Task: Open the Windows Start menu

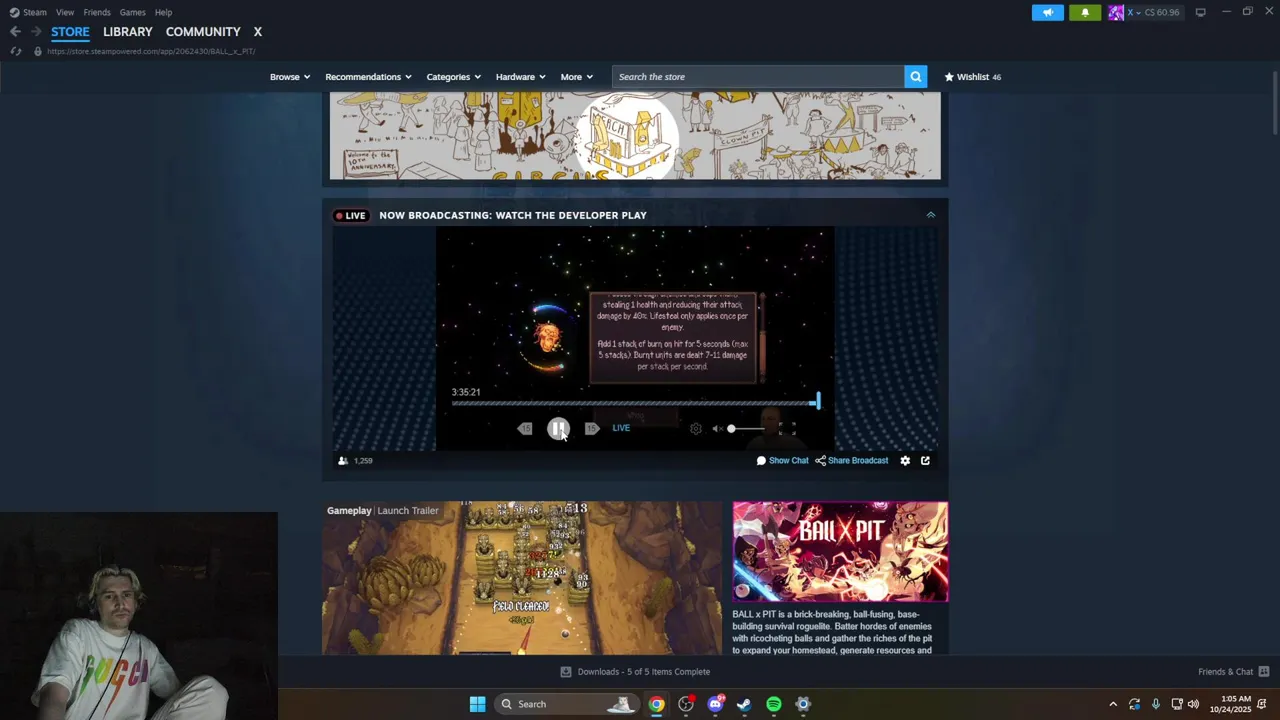Action: pyautogui.click(x=477, y=704)
